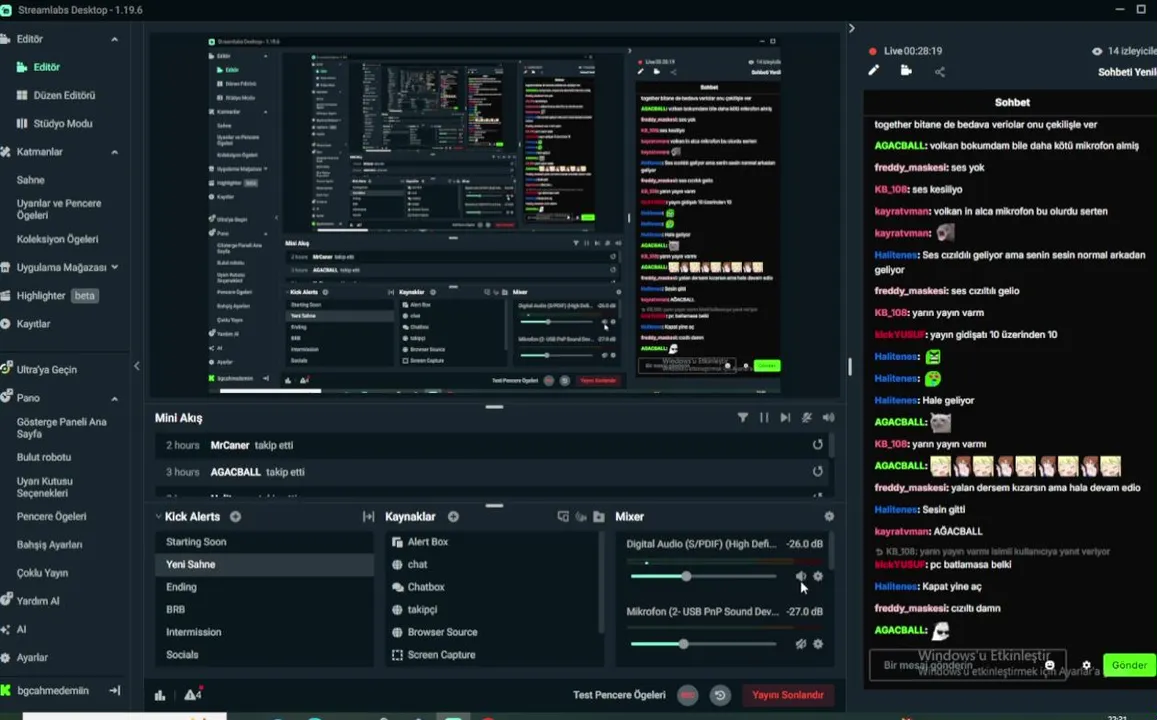This screenshot has height=720, width=1157.
Task: Open Bulut robotu in sidebar
Action: (x=44, y=457)
